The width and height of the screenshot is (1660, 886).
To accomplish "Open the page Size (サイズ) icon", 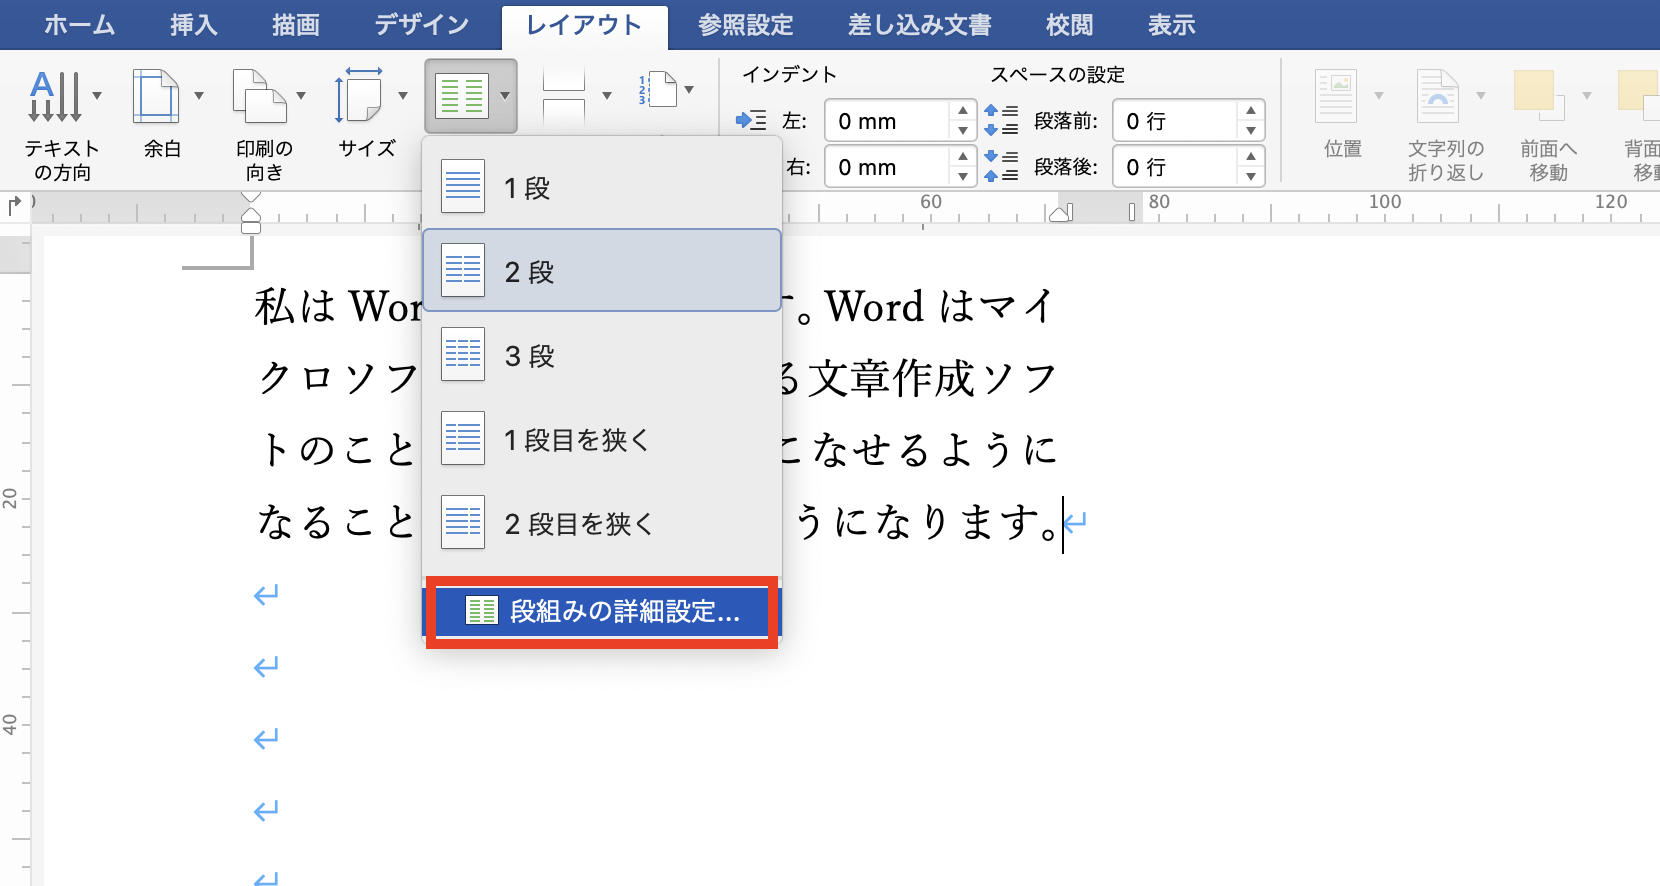I will click(360, 96).
